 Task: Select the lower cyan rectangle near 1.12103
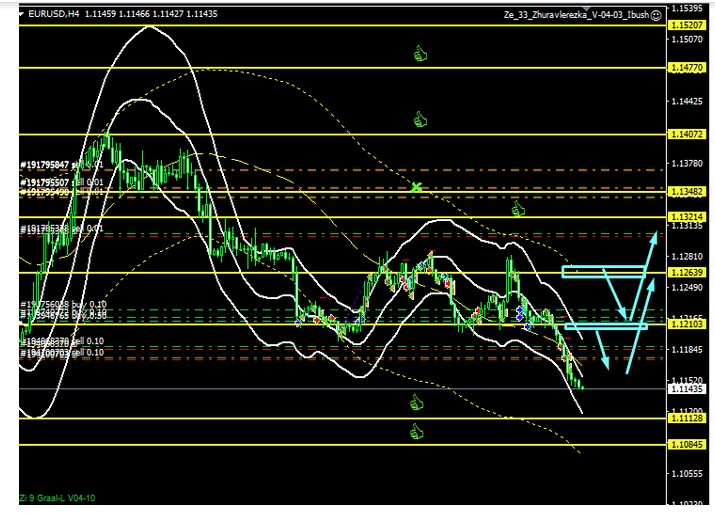pos(606,325)
